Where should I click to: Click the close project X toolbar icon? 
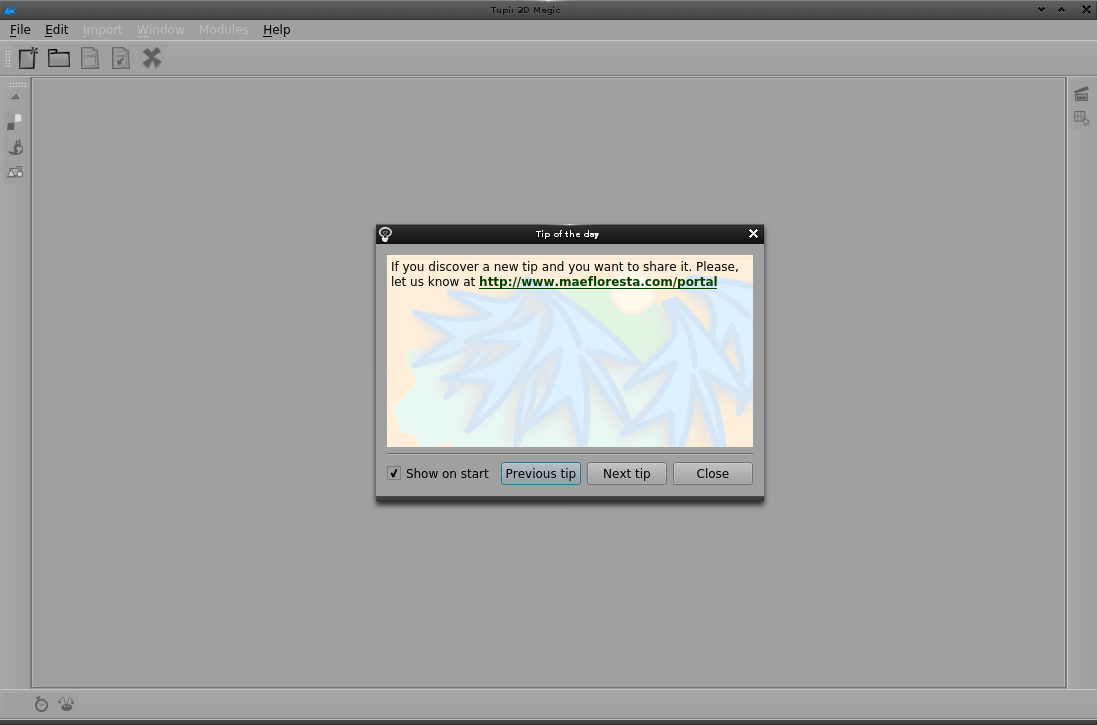tap(152, 58)
